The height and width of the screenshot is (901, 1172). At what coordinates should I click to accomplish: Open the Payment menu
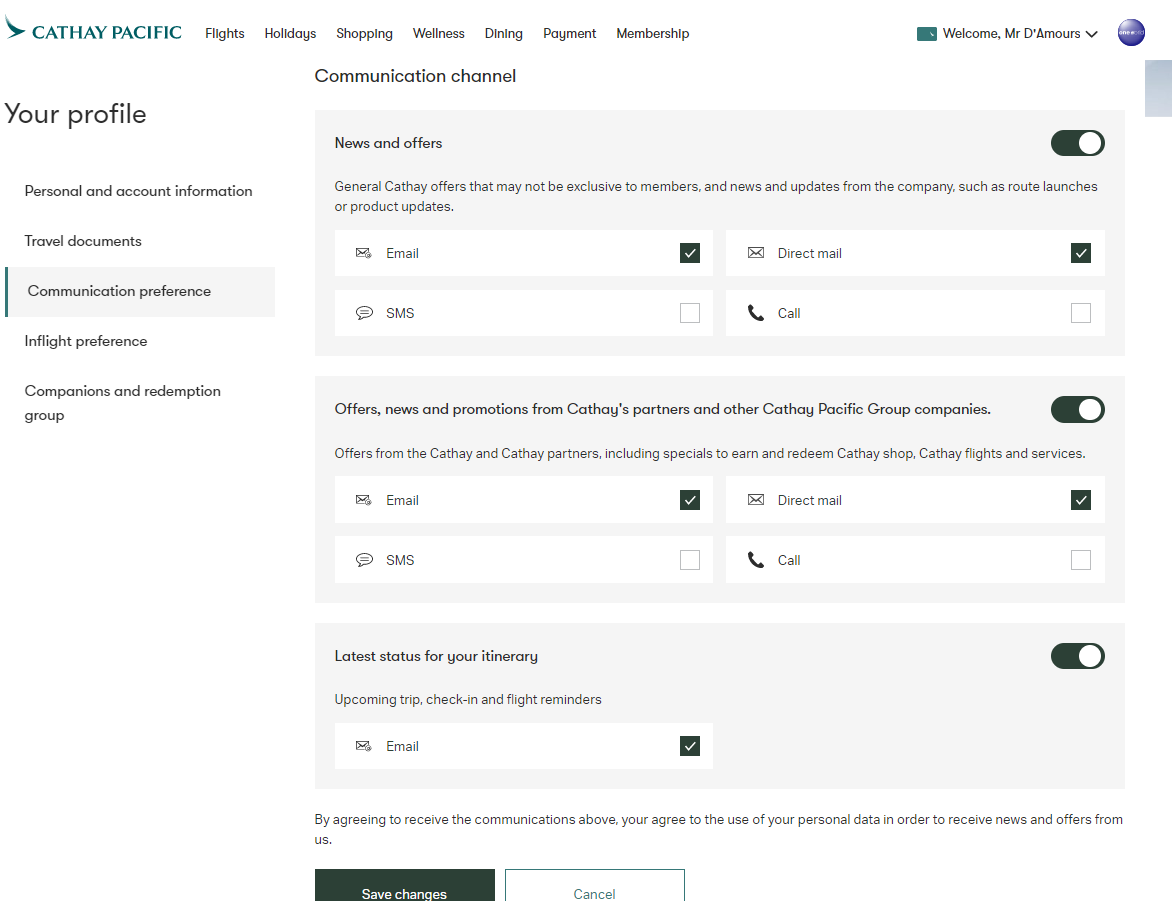pos(570,34)
